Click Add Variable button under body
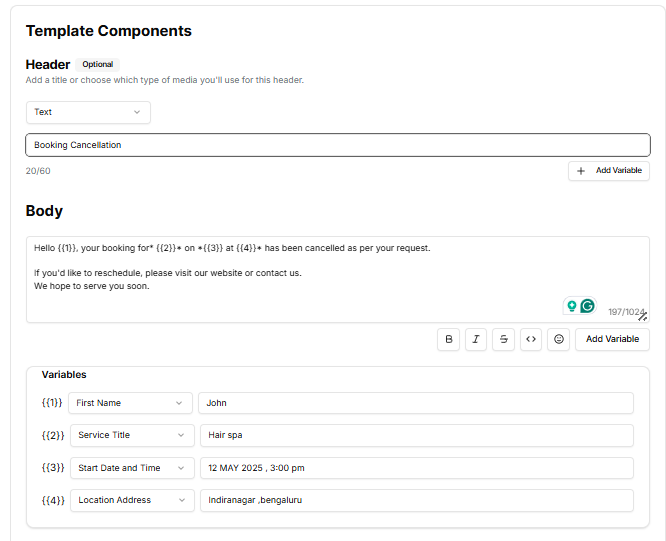Viewport: 666px width, 541px height. coord(612,339)
